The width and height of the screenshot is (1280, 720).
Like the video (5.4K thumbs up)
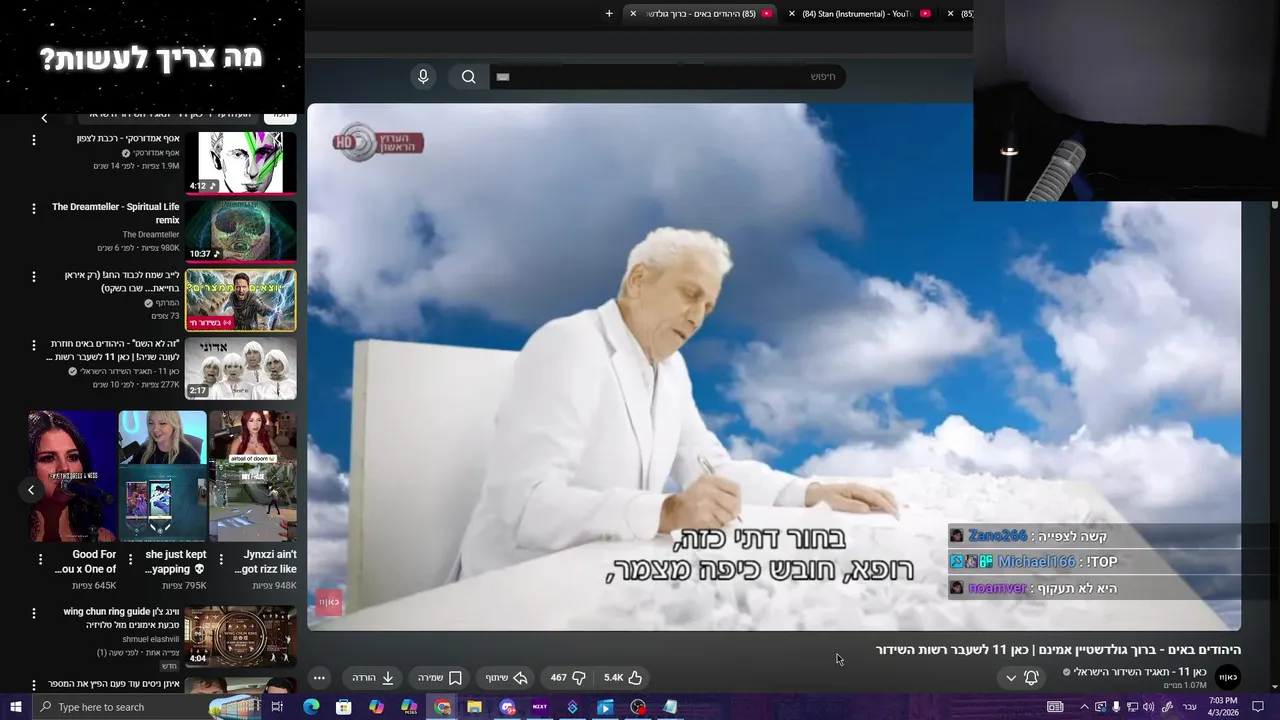pyautogui.click(x=623, y=677)
